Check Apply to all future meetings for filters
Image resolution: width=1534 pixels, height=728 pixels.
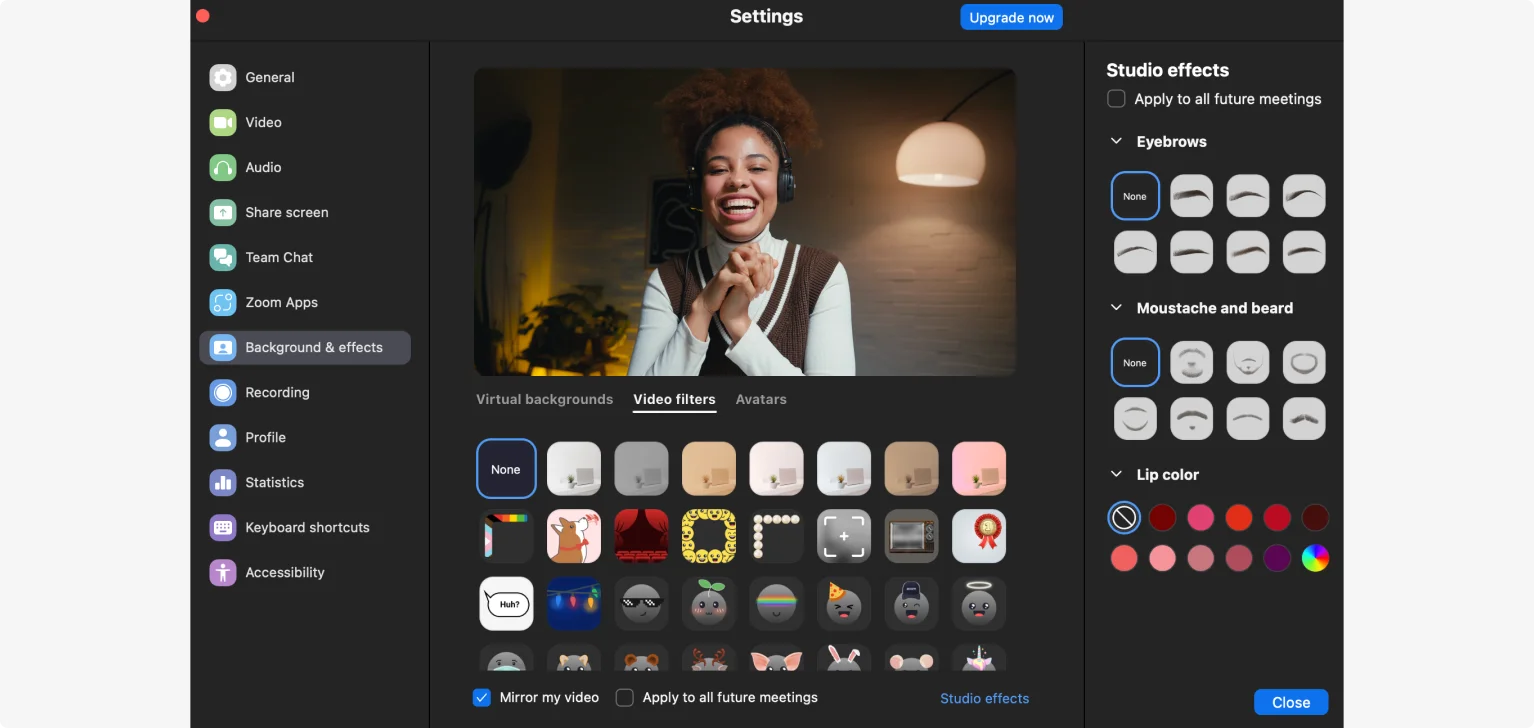624,697
